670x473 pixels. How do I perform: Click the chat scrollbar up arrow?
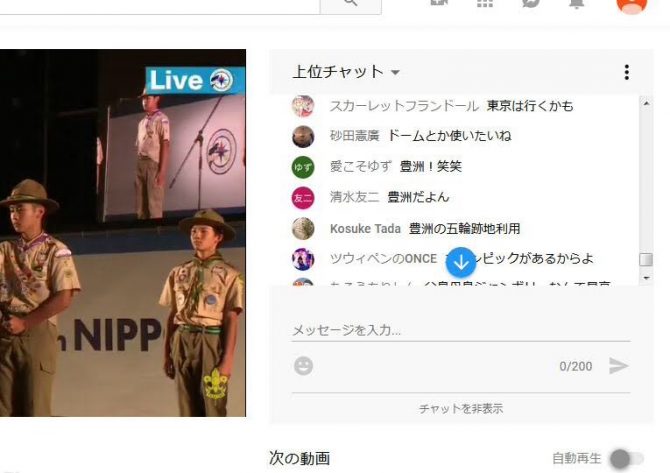coord(646,102)
